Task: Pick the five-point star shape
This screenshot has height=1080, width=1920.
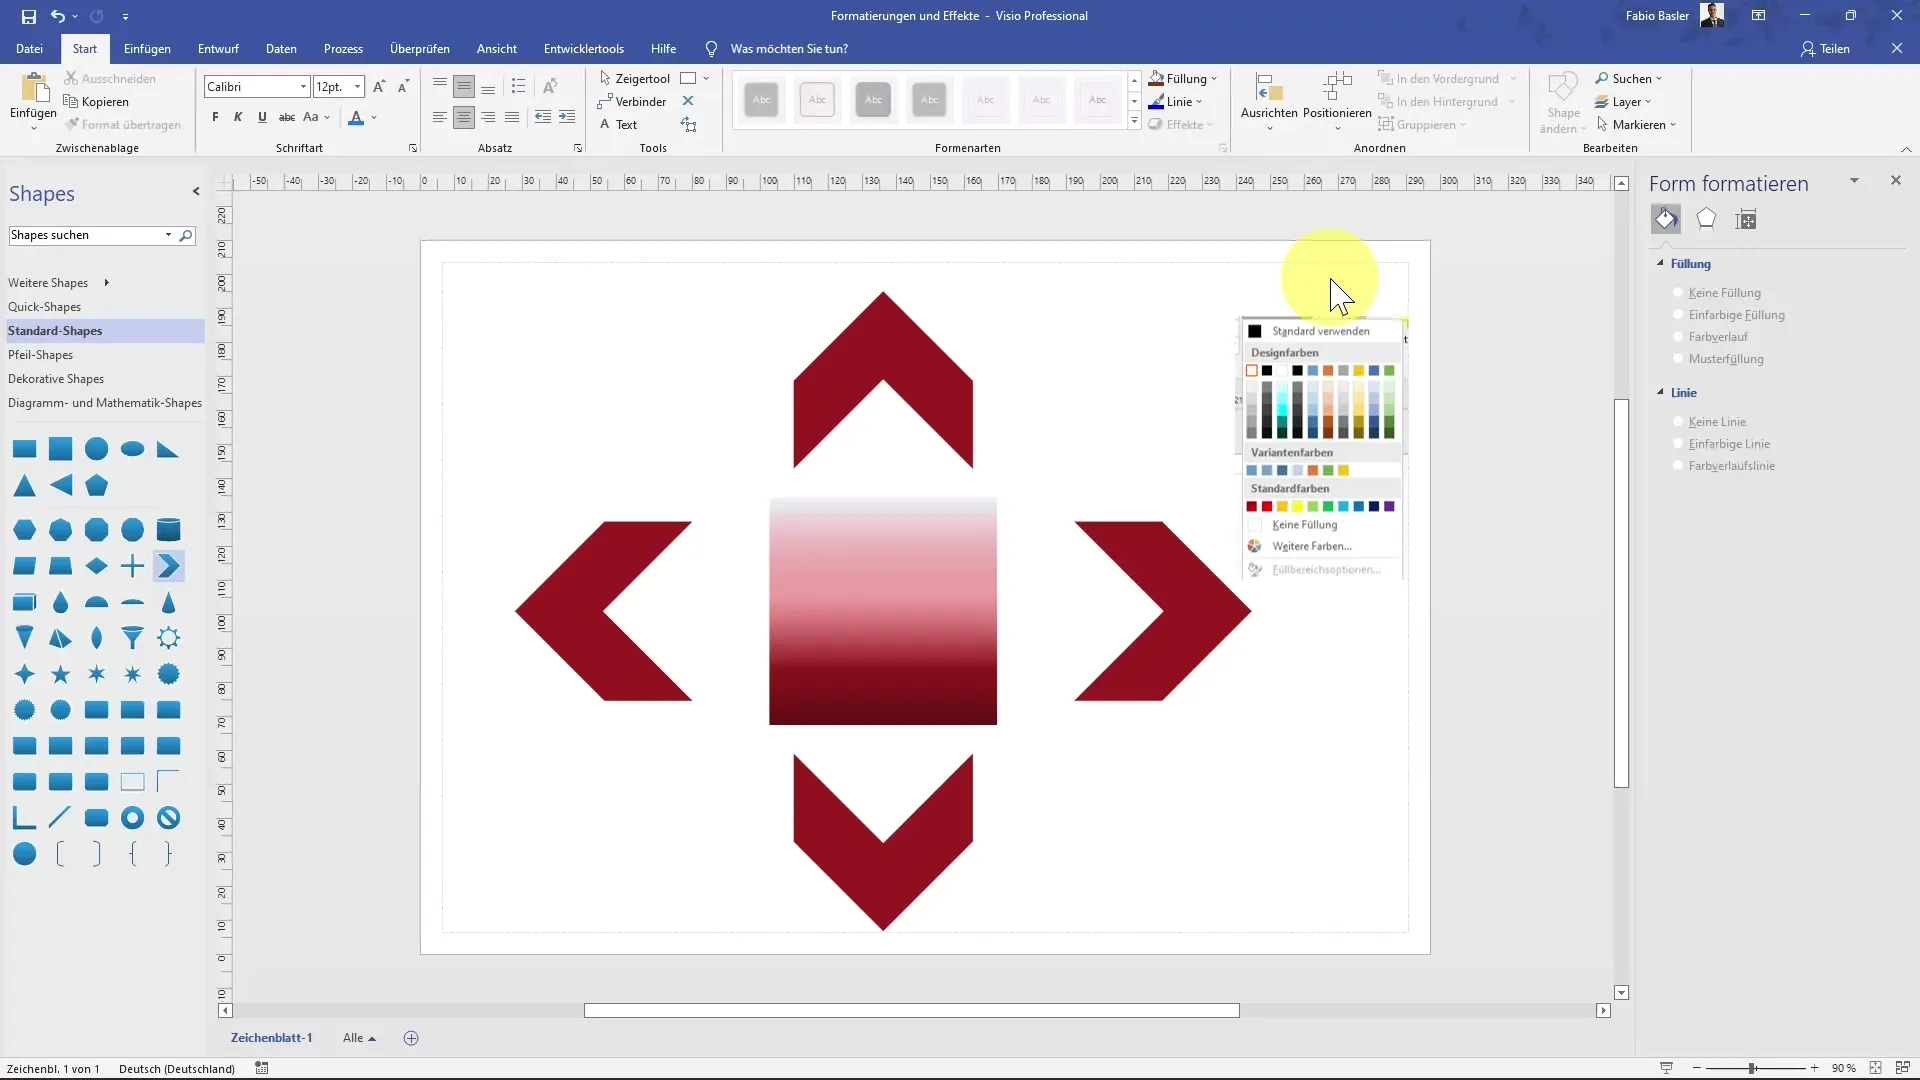Action: pyautogui.click(x=61, y=674)
